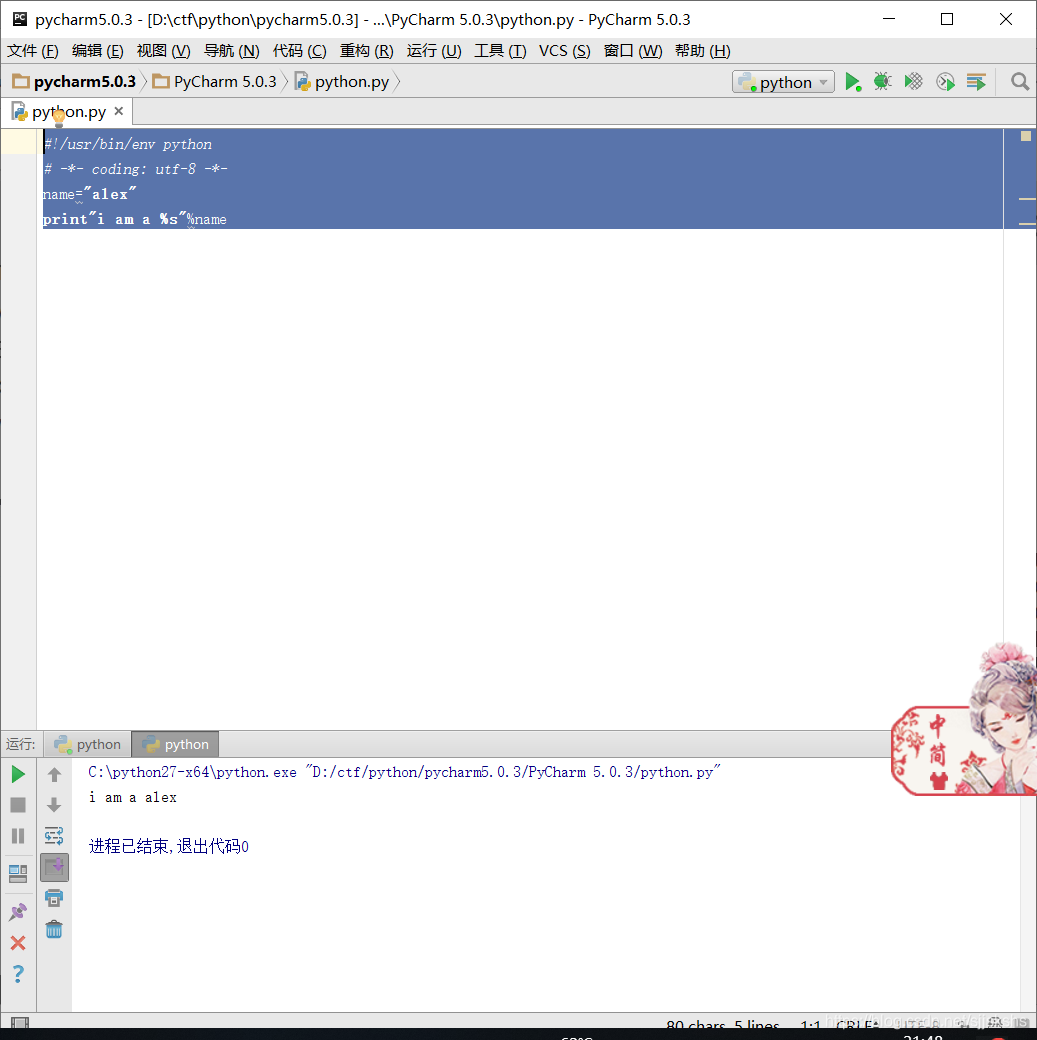Click the concurrency diagram run icon
The height and width of the screenshot is (1040, 1037).
click(976, 82)
